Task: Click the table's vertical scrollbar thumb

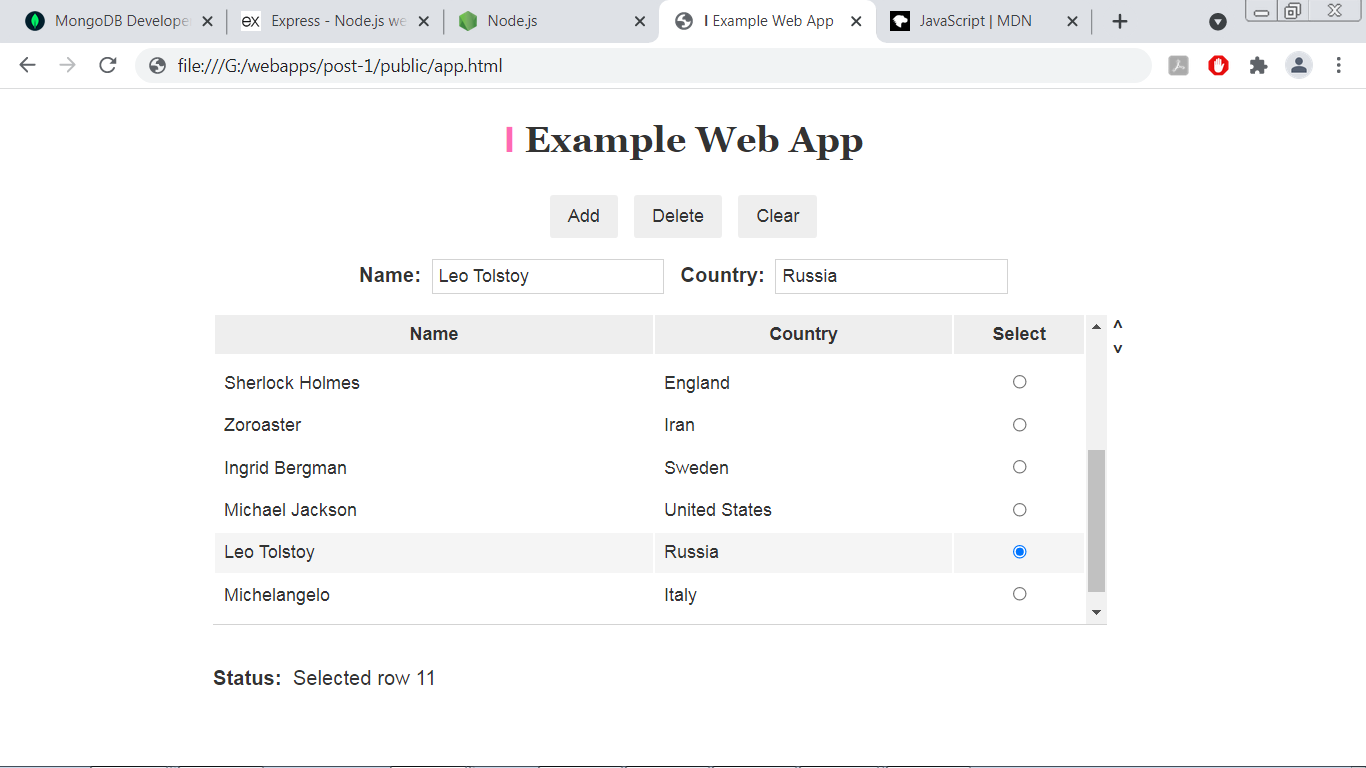Action: pos(1096,520)
